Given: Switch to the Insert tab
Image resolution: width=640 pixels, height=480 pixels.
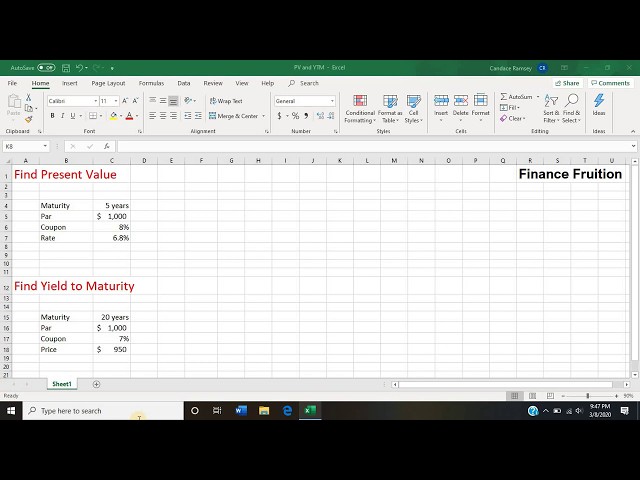Looking at the screenshot, I should click(x=69, y=83).
